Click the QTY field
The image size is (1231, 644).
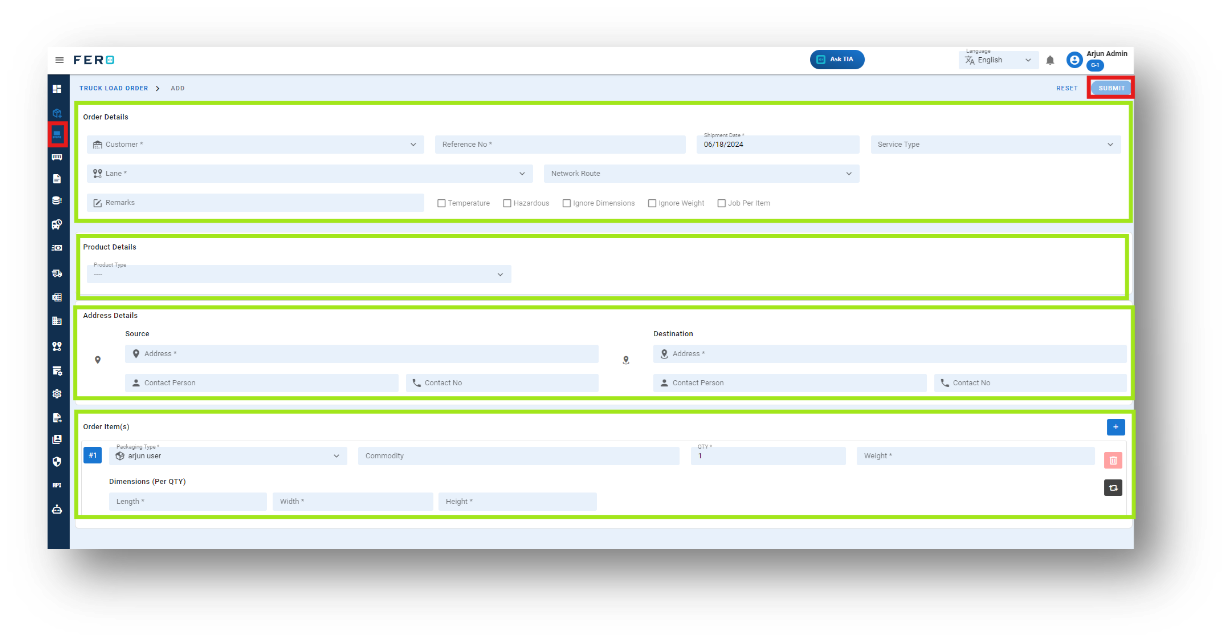click(768, 456)
